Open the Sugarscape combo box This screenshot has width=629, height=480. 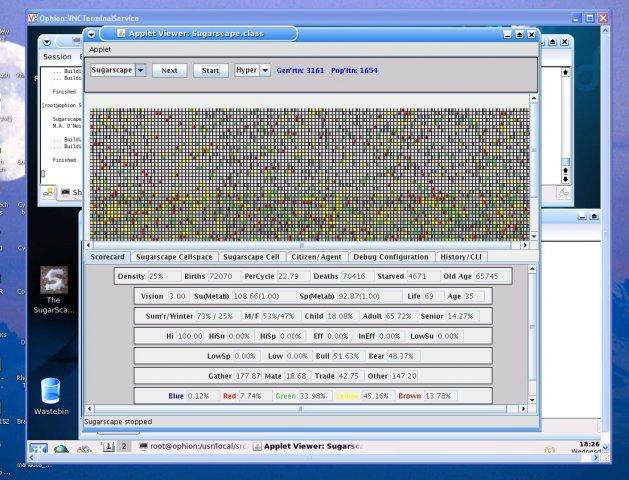point(118,70)
